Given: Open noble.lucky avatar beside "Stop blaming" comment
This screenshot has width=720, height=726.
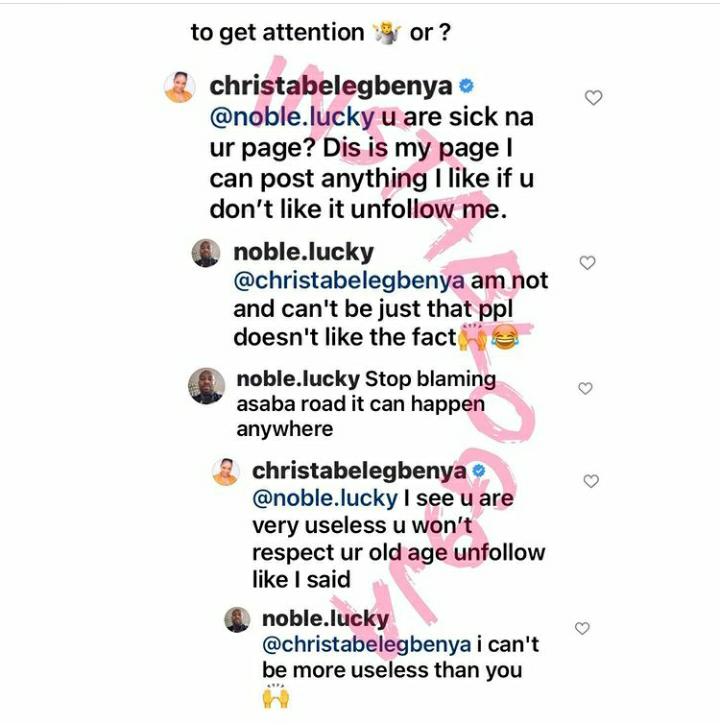Looking at the screenshot, I should tap(207, 386).
